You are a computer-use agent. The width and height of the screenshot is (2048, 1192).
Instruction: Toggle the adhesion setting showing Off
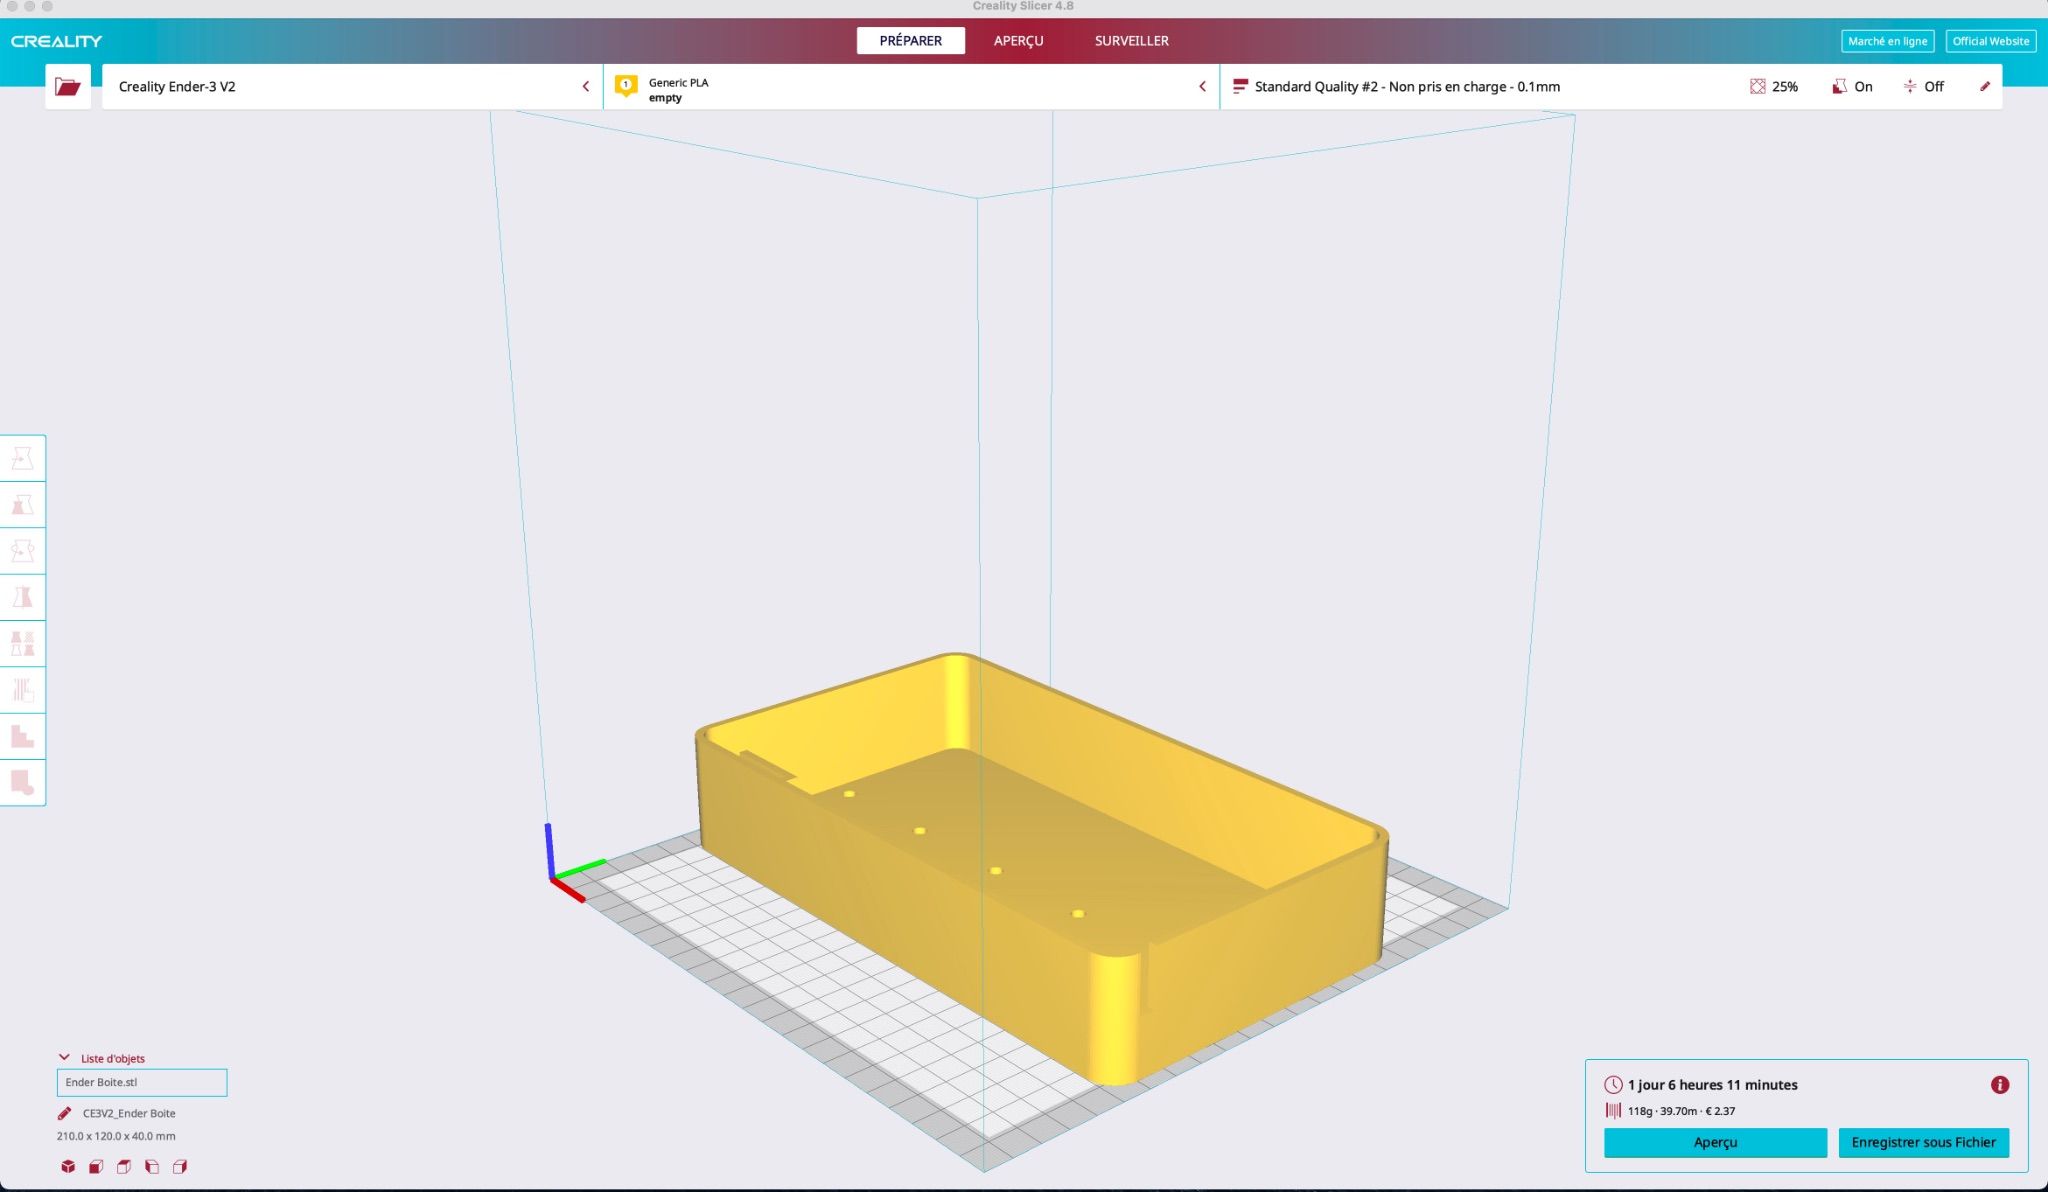(x=1923, y=87)
